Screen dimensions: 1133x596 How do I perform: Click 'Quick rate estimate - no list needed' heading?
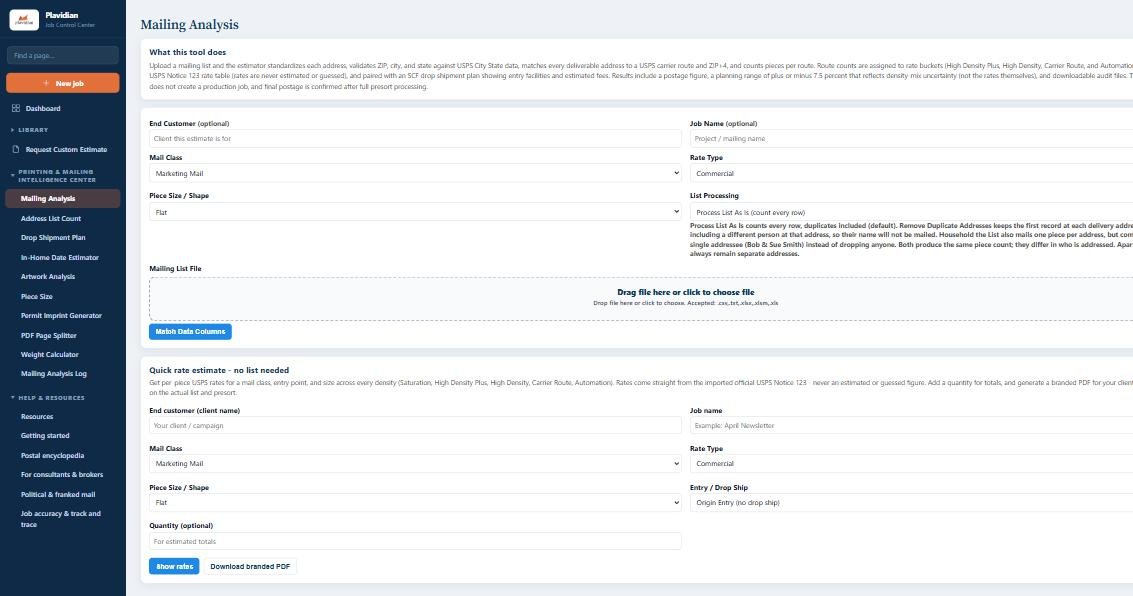[x=219, y=370]
